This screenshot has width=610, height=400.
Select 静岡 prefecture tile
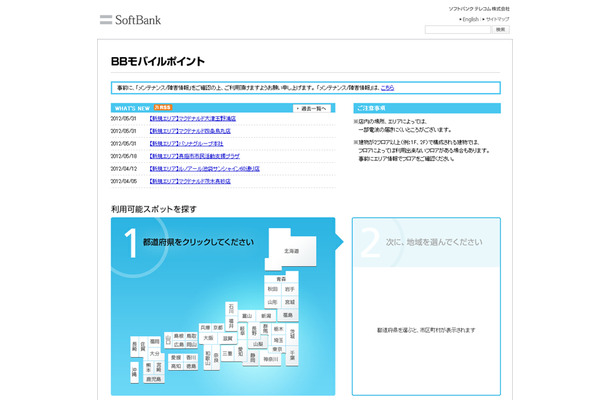[253, 358]
